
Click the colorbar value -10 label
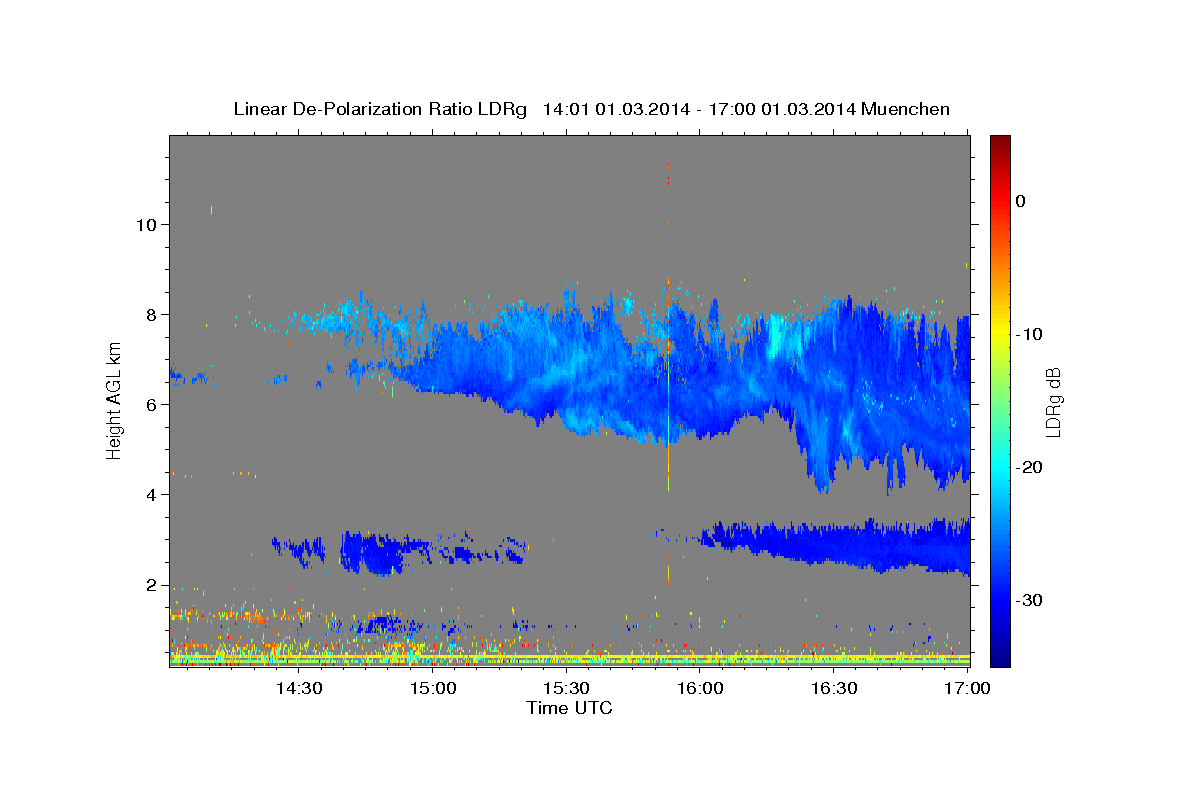(x=1029, y=334)
